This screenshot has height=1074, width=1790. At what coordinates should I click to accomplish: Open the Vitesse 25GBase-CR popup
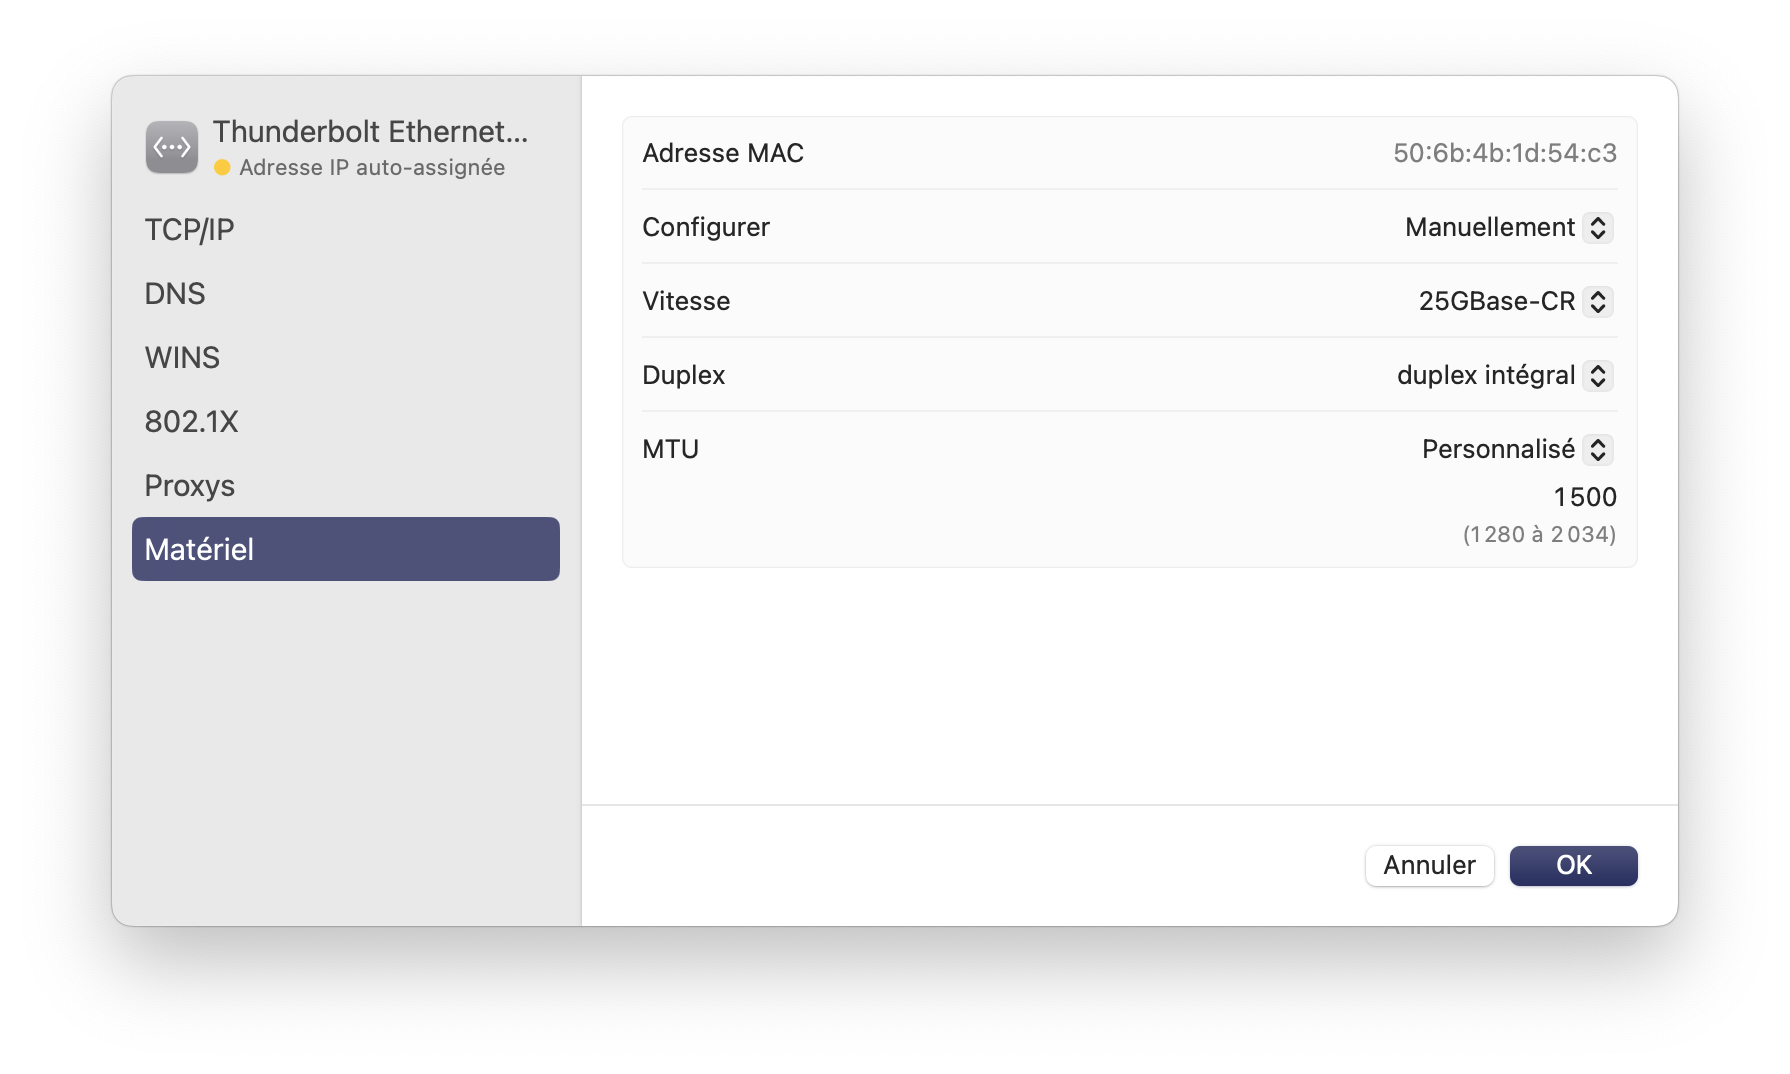(1515, 301)
